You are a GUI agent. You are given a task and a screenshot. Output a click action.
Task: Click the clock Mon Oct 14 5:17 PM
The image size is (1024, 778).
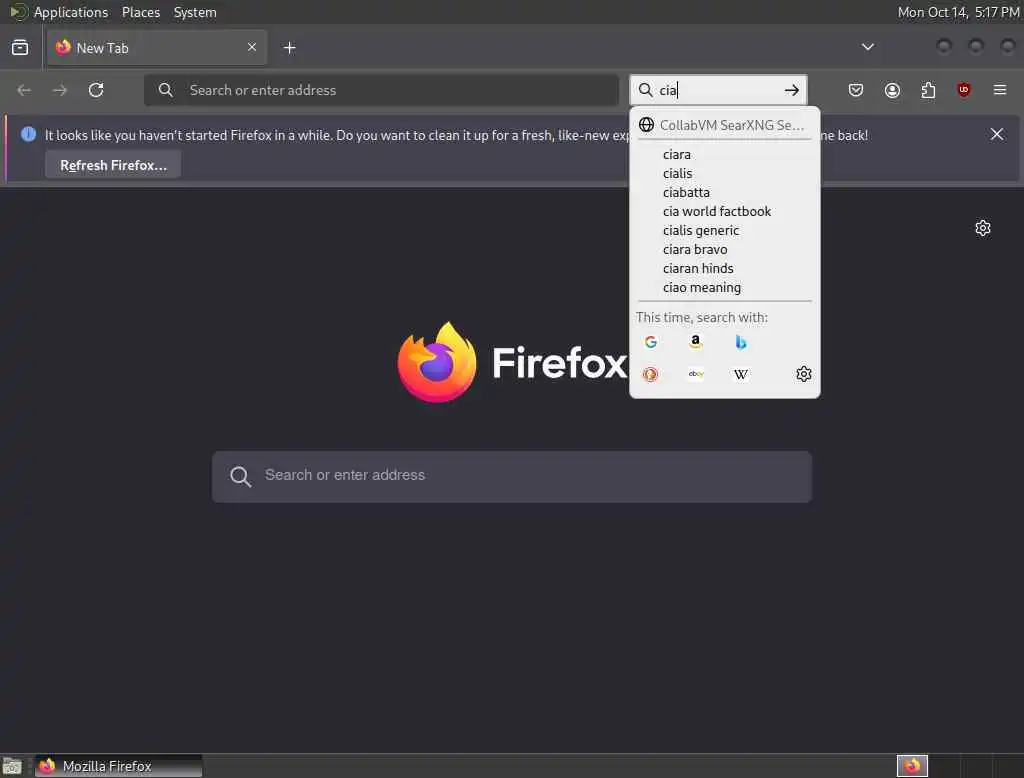point(958,12)
